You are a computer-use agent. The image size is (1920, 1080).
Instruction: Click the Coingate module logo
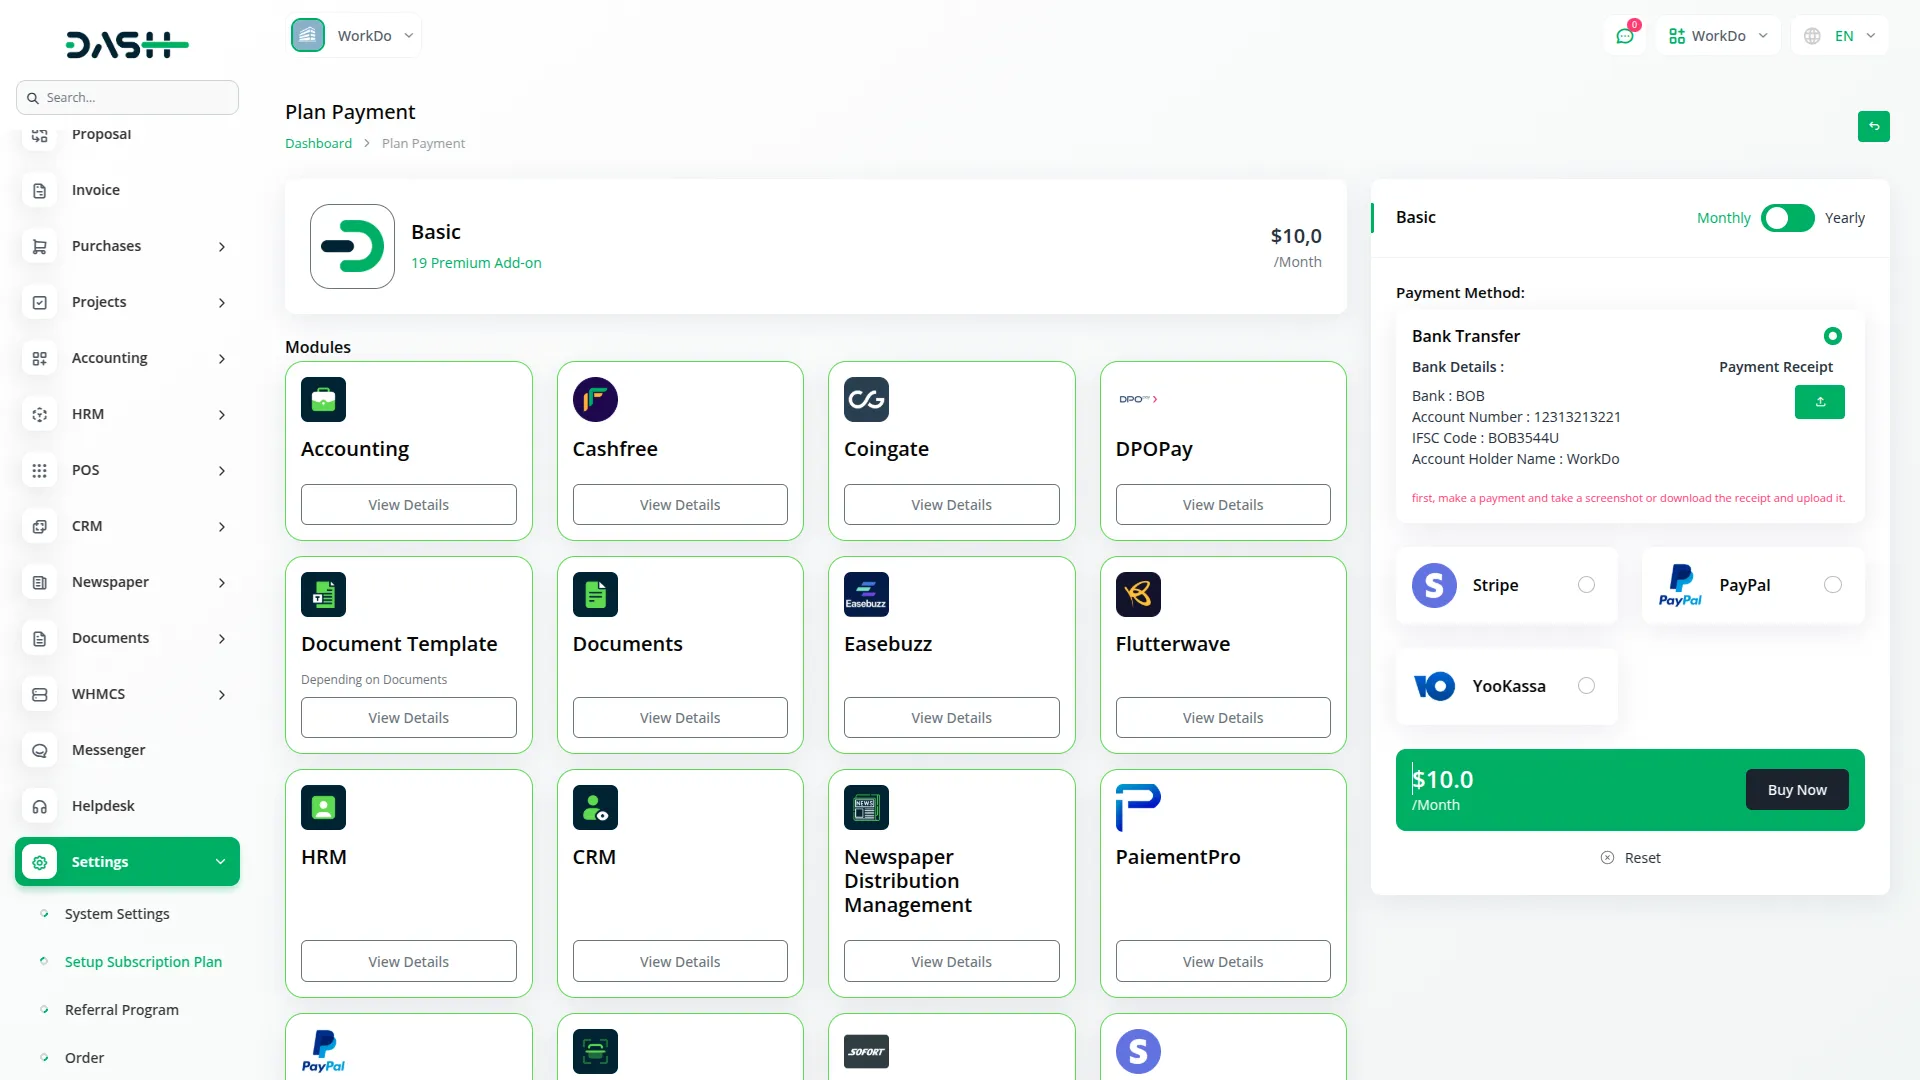866,399
